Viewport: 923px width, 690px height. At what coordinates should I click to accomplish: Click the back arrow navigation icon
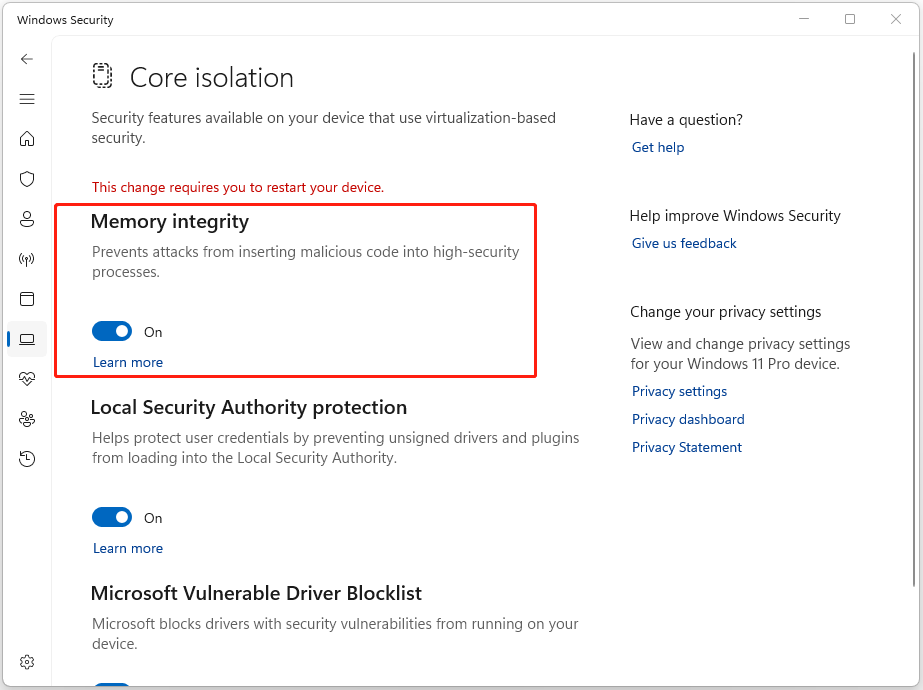pos(27,59)
